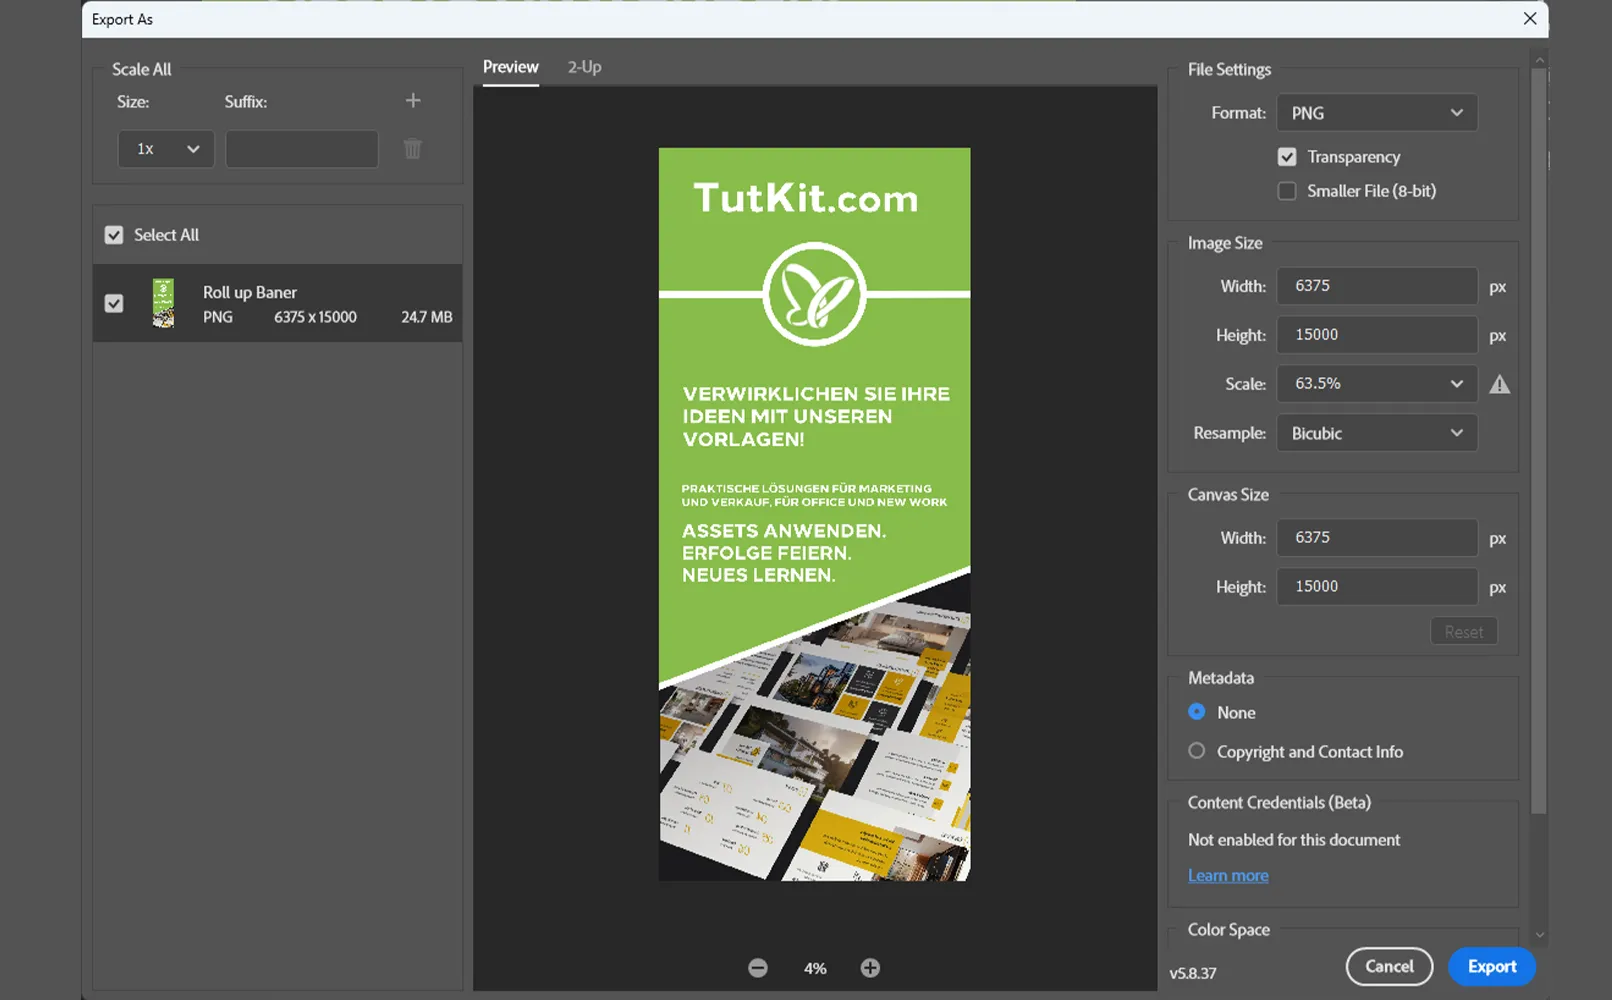
Task: Click the scrollbar down arrow
Action: click(x=1539, y=935)
